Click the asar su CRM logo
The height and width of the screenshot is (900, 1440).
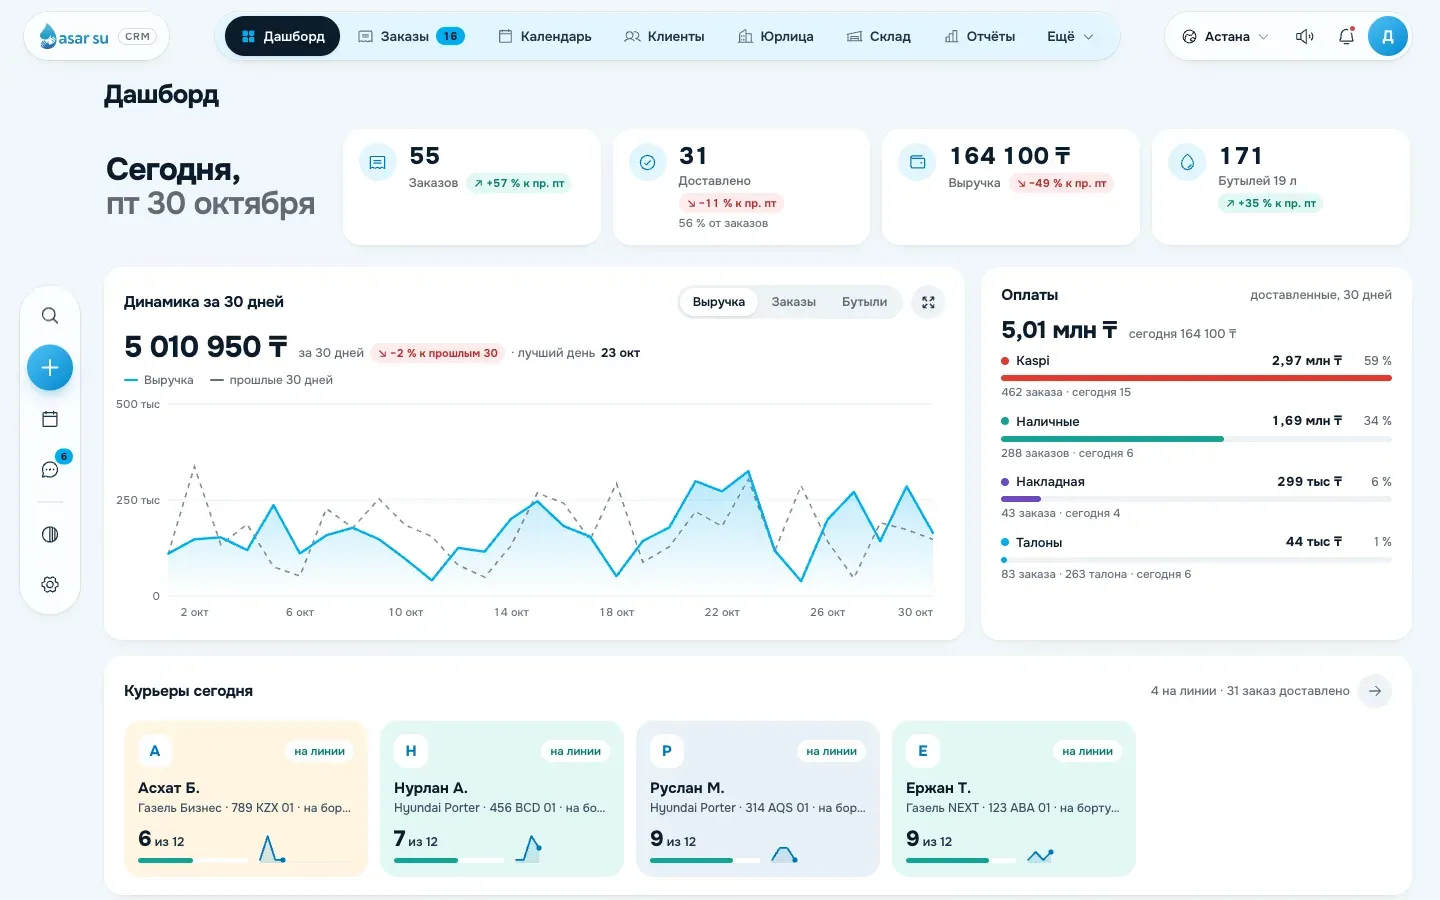click(96, 37)
